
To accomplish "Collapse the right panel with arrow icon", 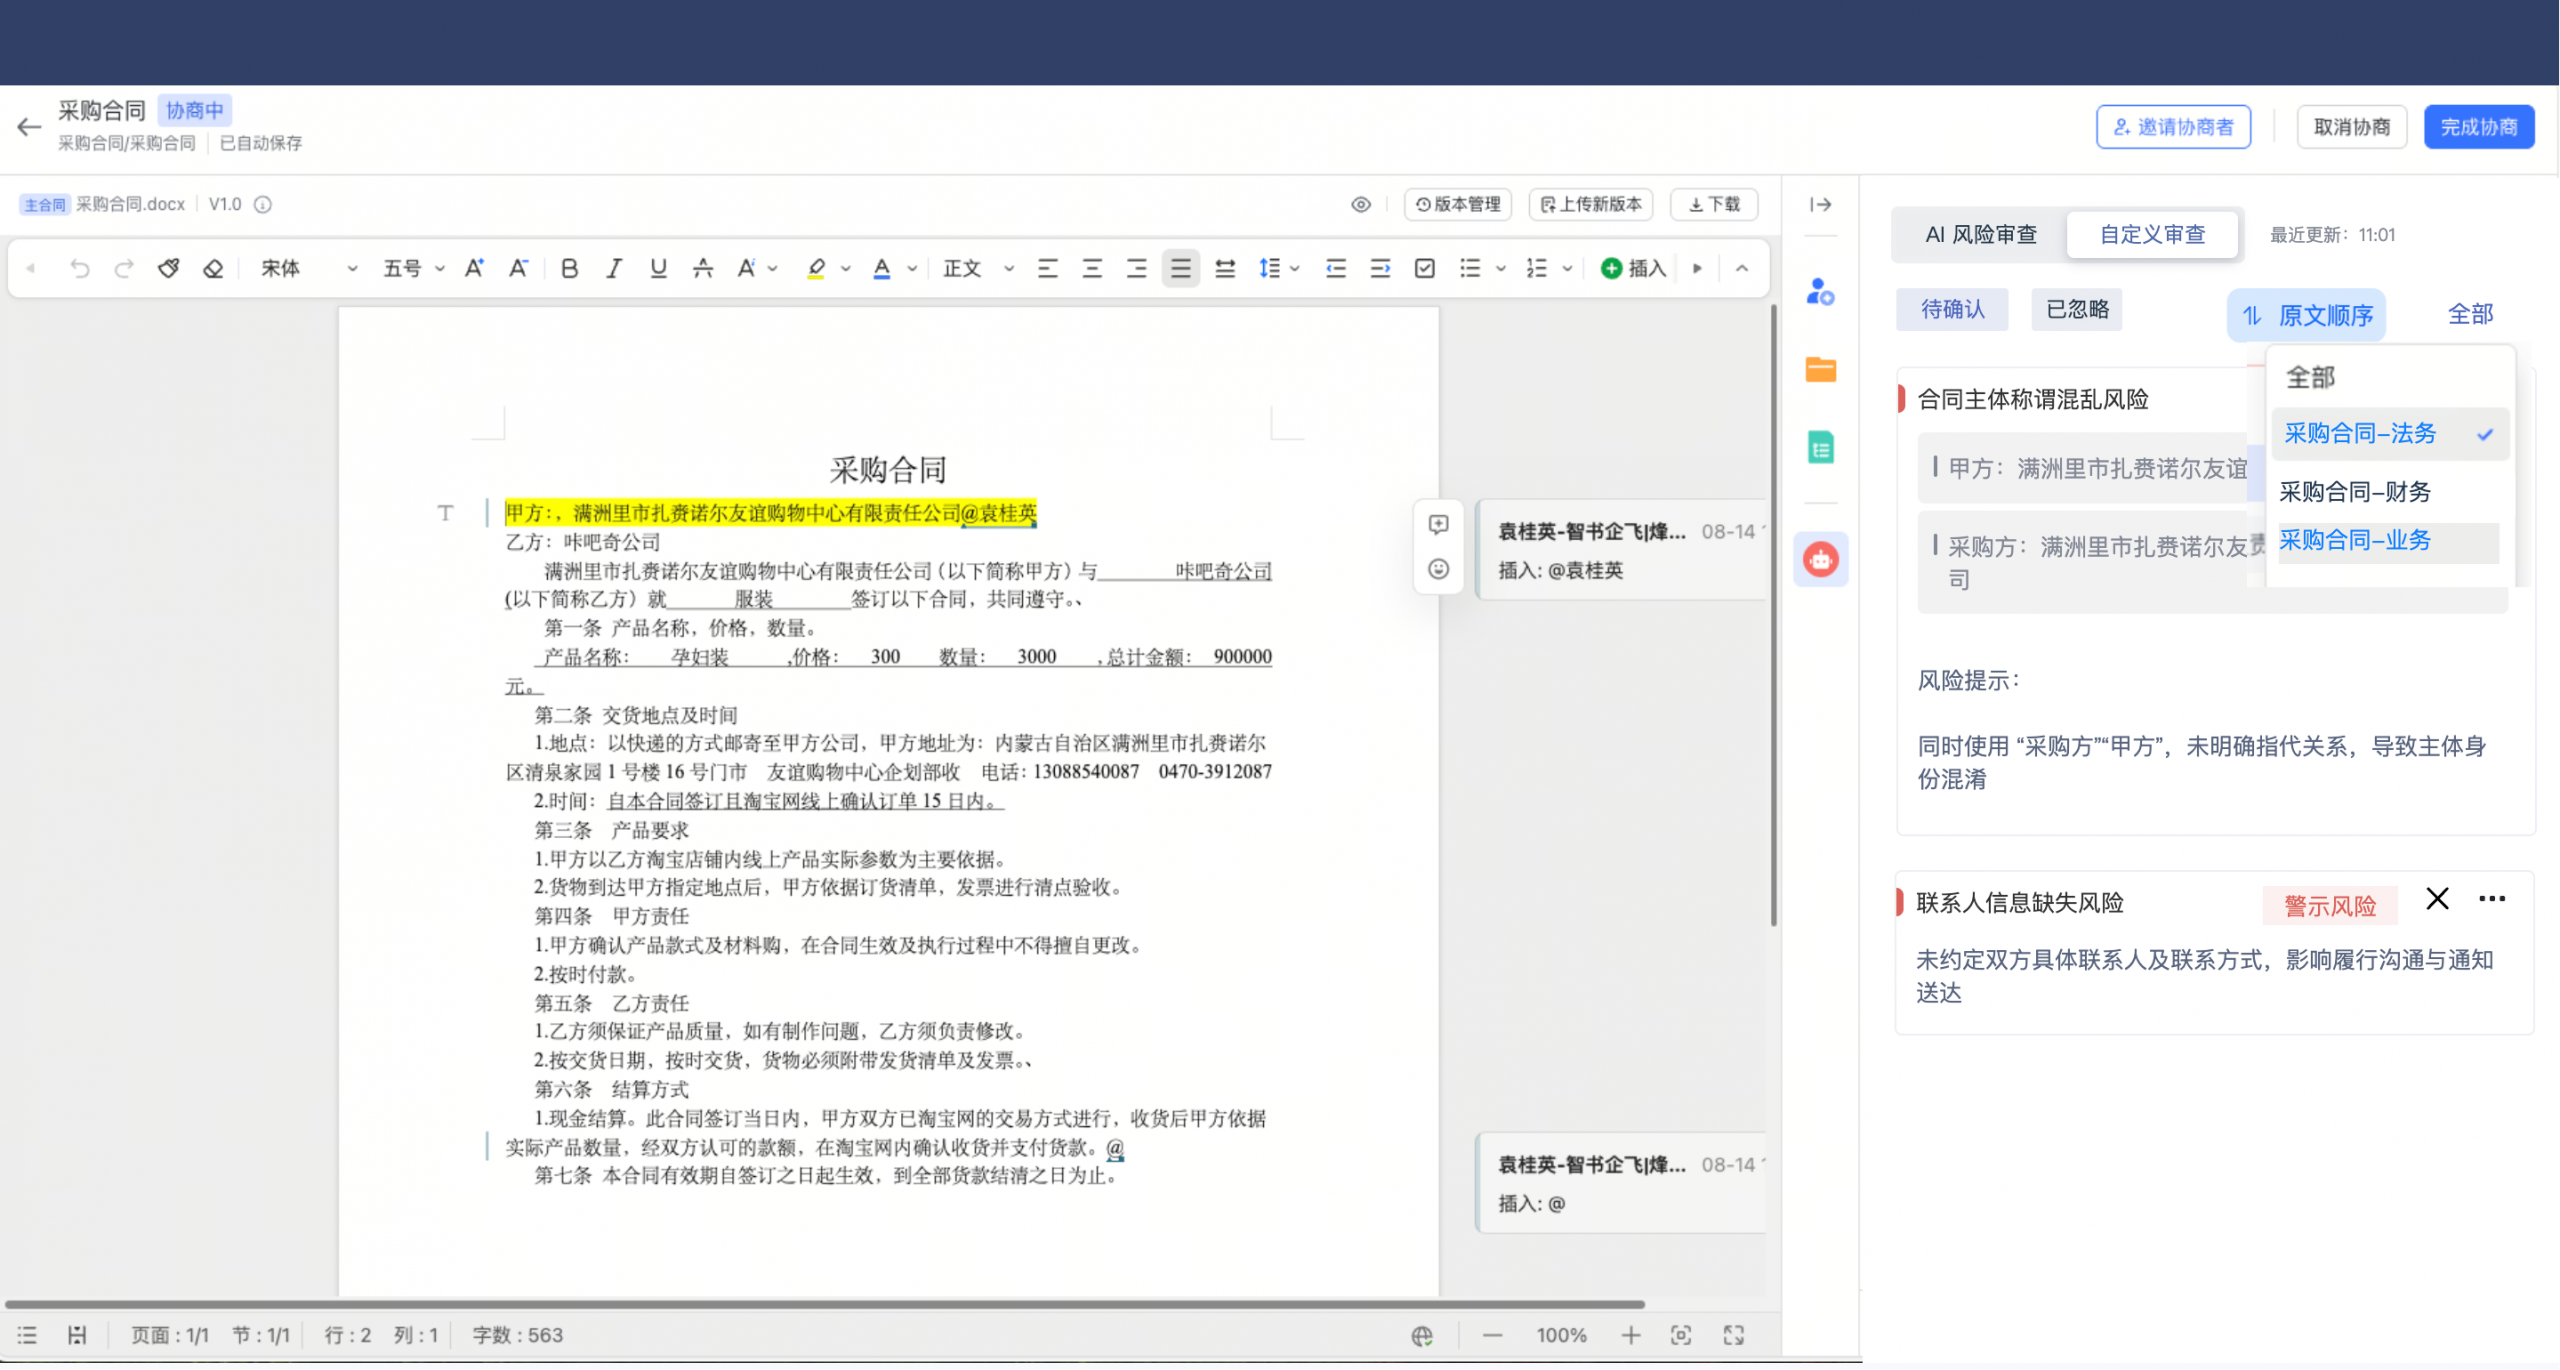I will 1820,205.
